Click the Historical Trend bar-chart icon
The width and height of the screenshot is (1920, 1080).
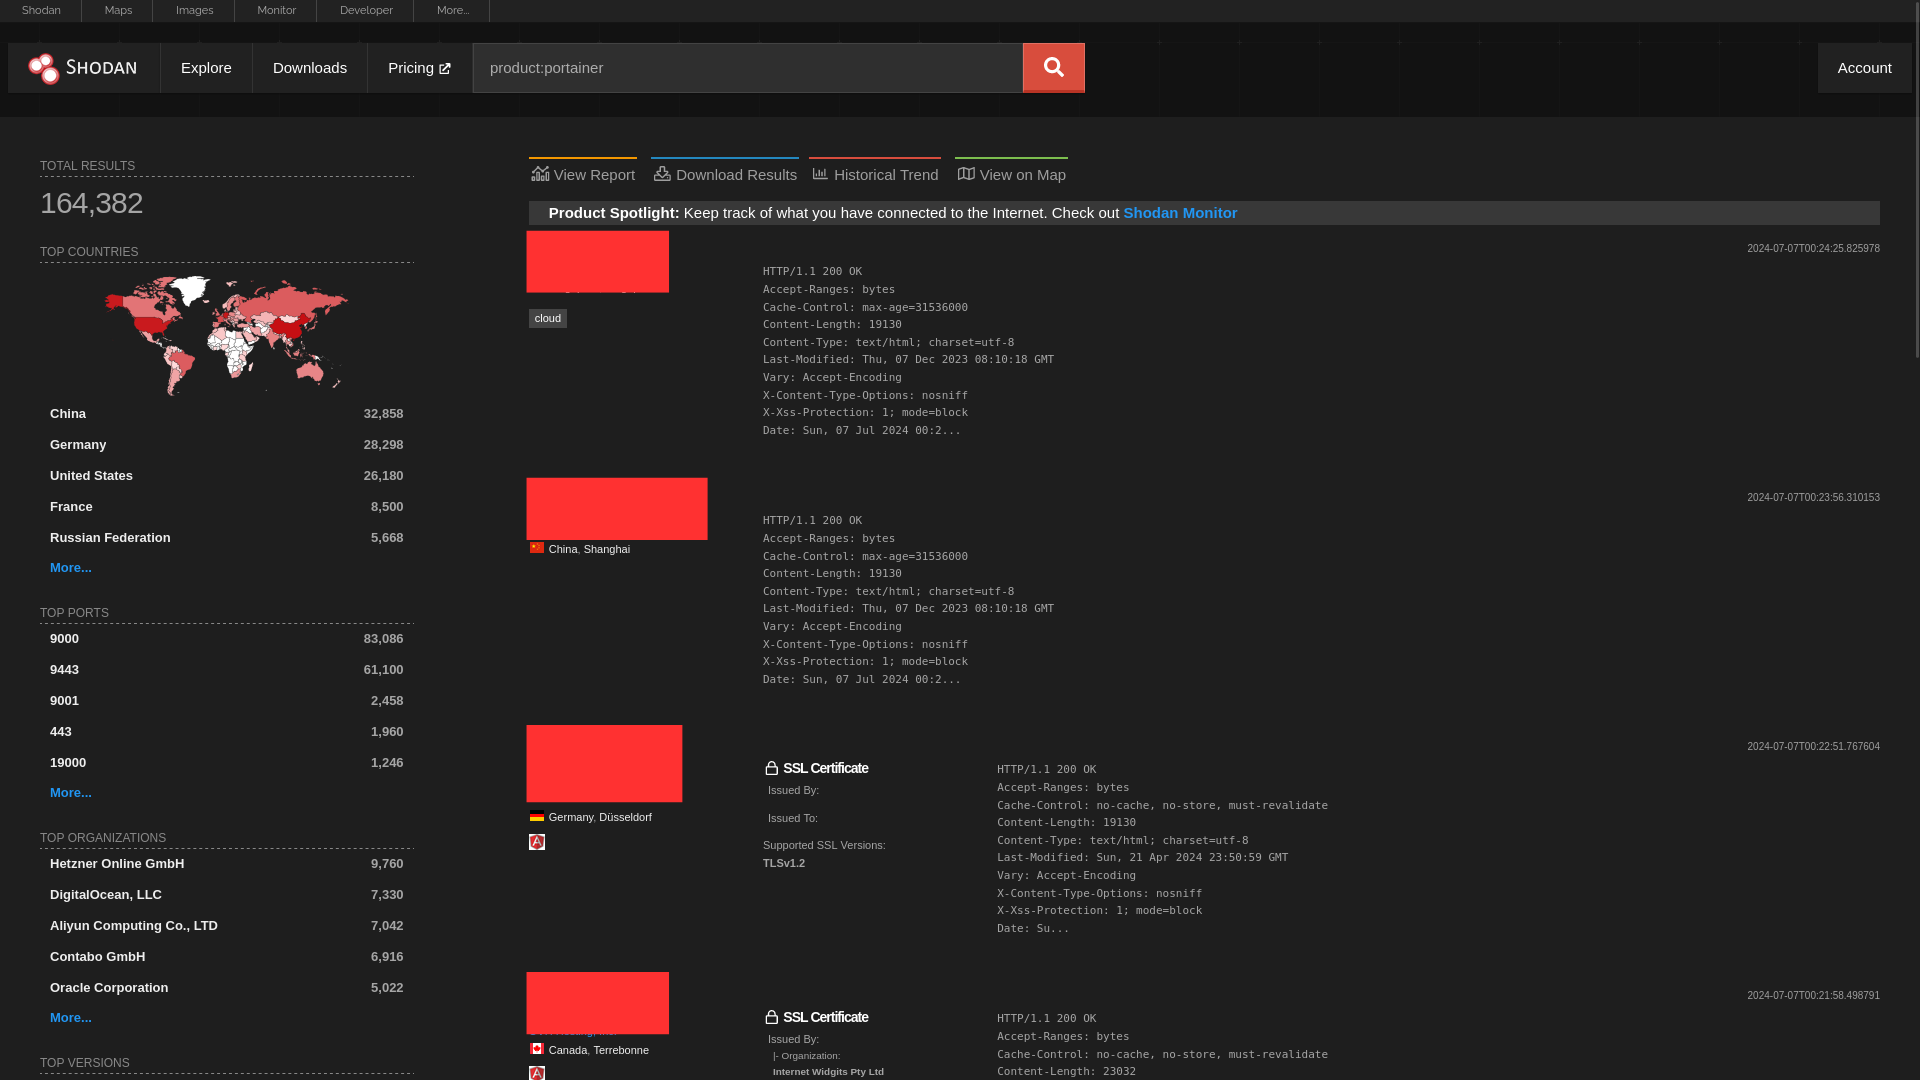(820, 174)
